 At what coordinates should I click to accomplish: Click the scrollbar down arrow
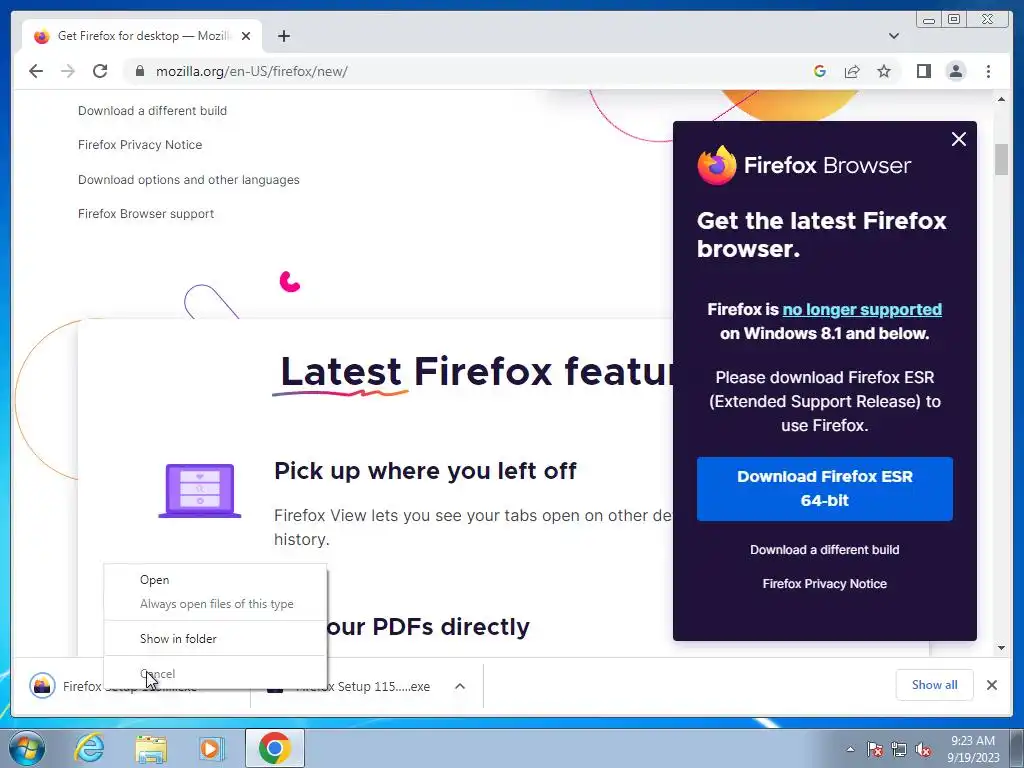tap(1002, 648)
